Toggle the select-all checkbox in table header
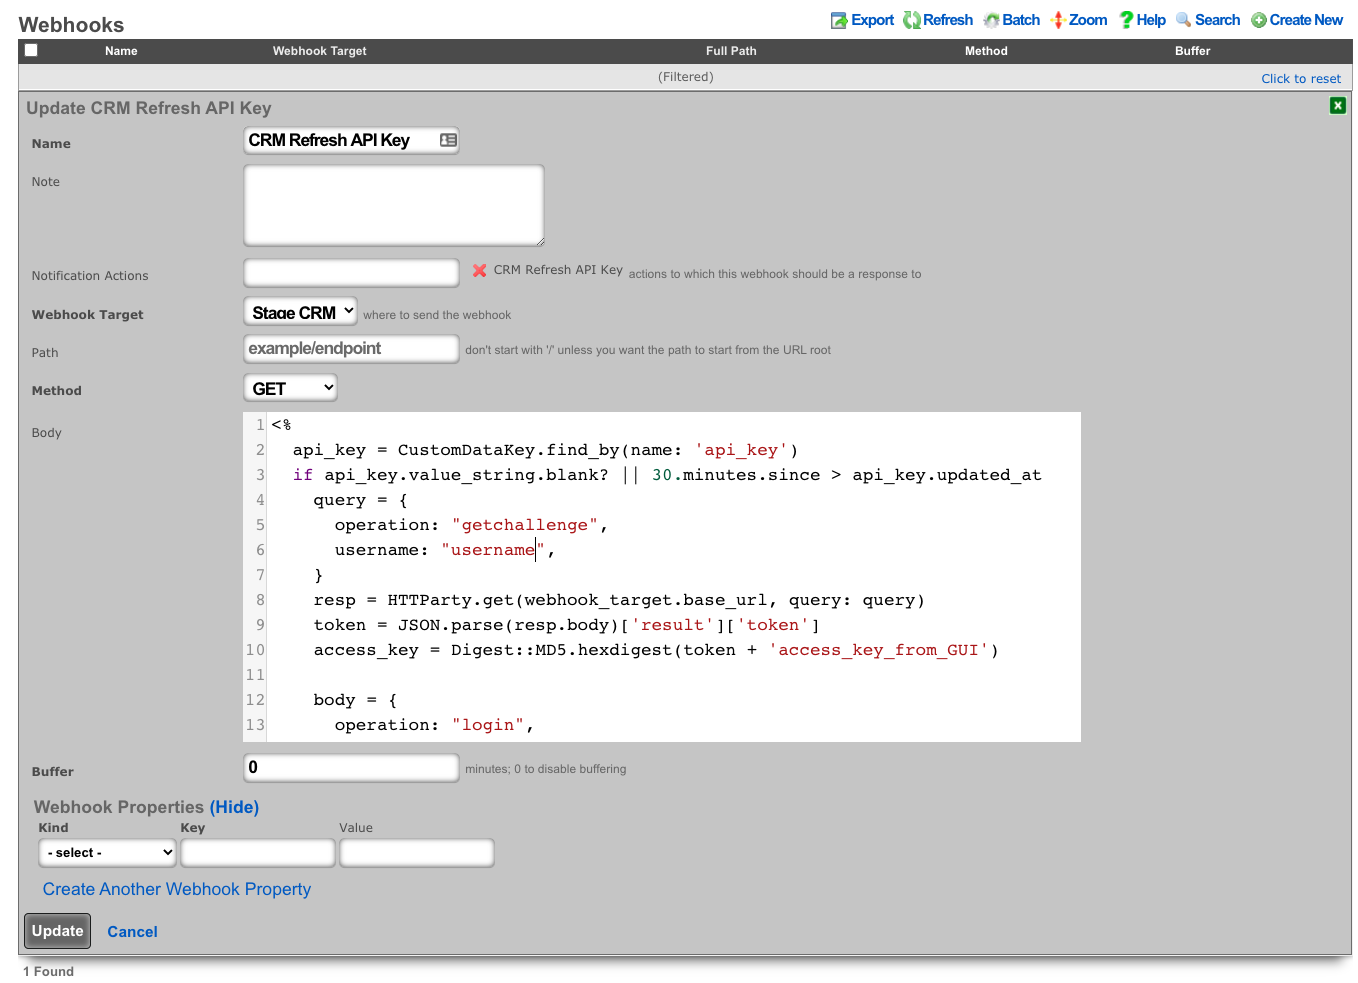1358x983 pixels. coord(31,50)
